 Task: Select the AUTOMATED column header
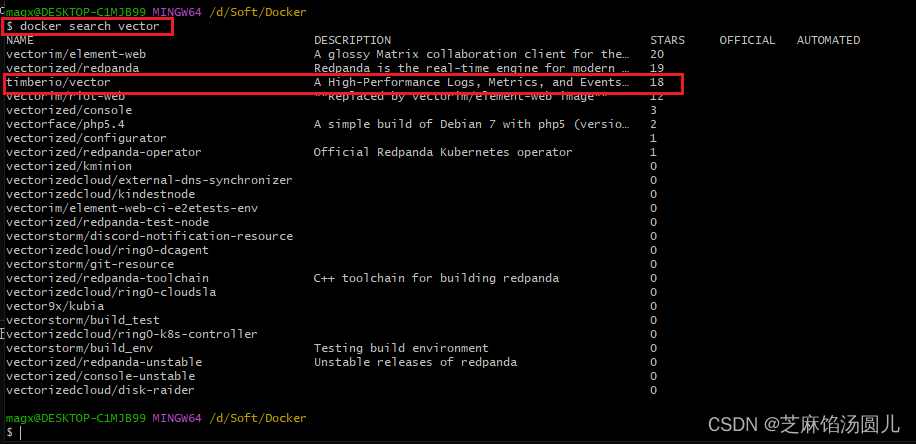[x=828, y=40]
